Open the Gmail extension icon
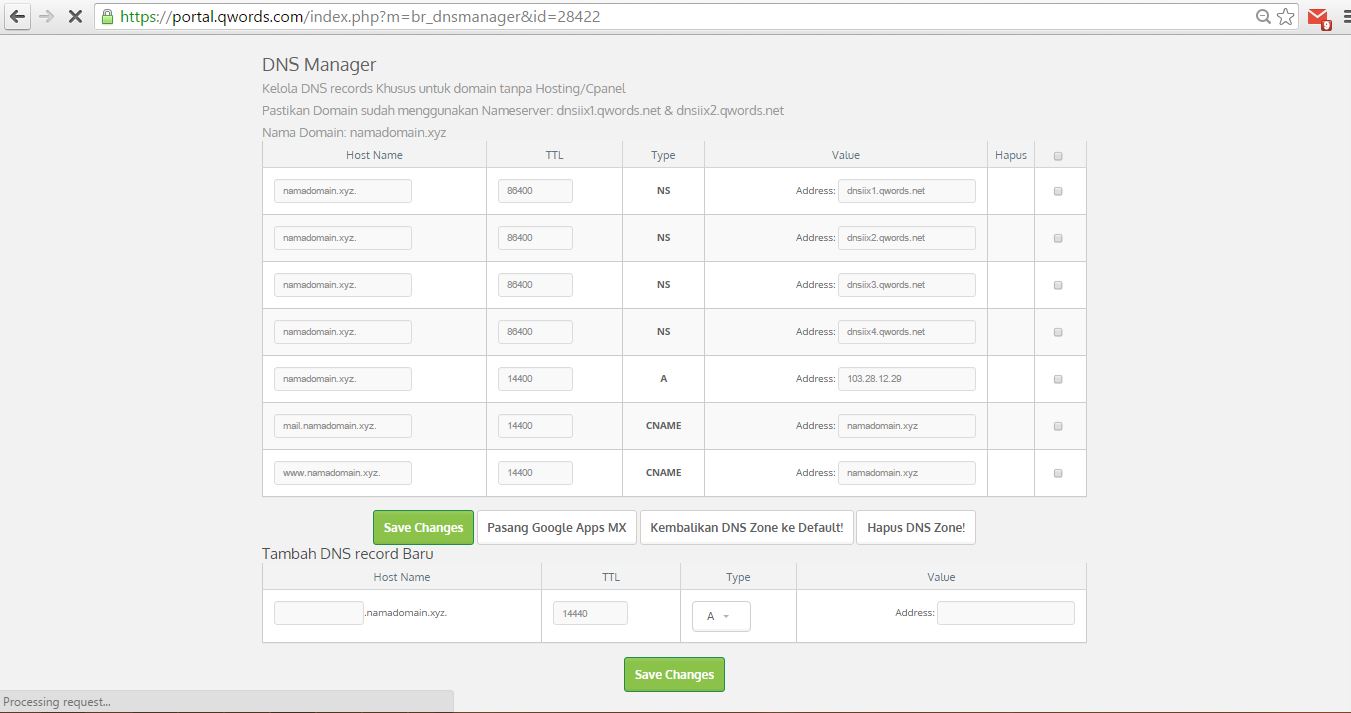 (1319, 18)
